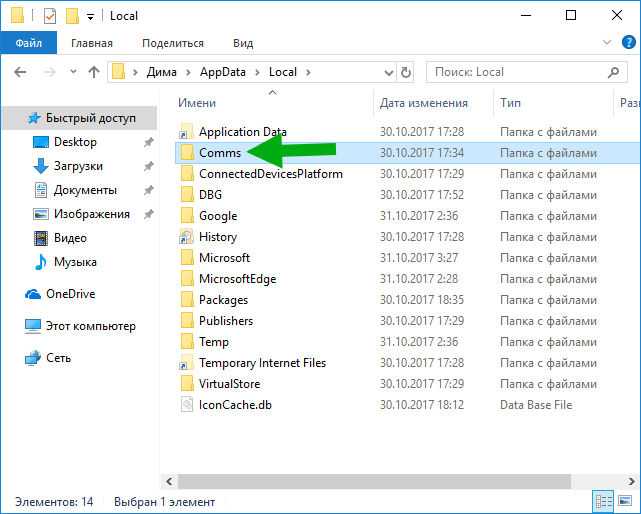The height and width of the screenshot is (514, 641).
Task: Click the New folder icon in quick access toolbar
Action: tap(72, 16)
